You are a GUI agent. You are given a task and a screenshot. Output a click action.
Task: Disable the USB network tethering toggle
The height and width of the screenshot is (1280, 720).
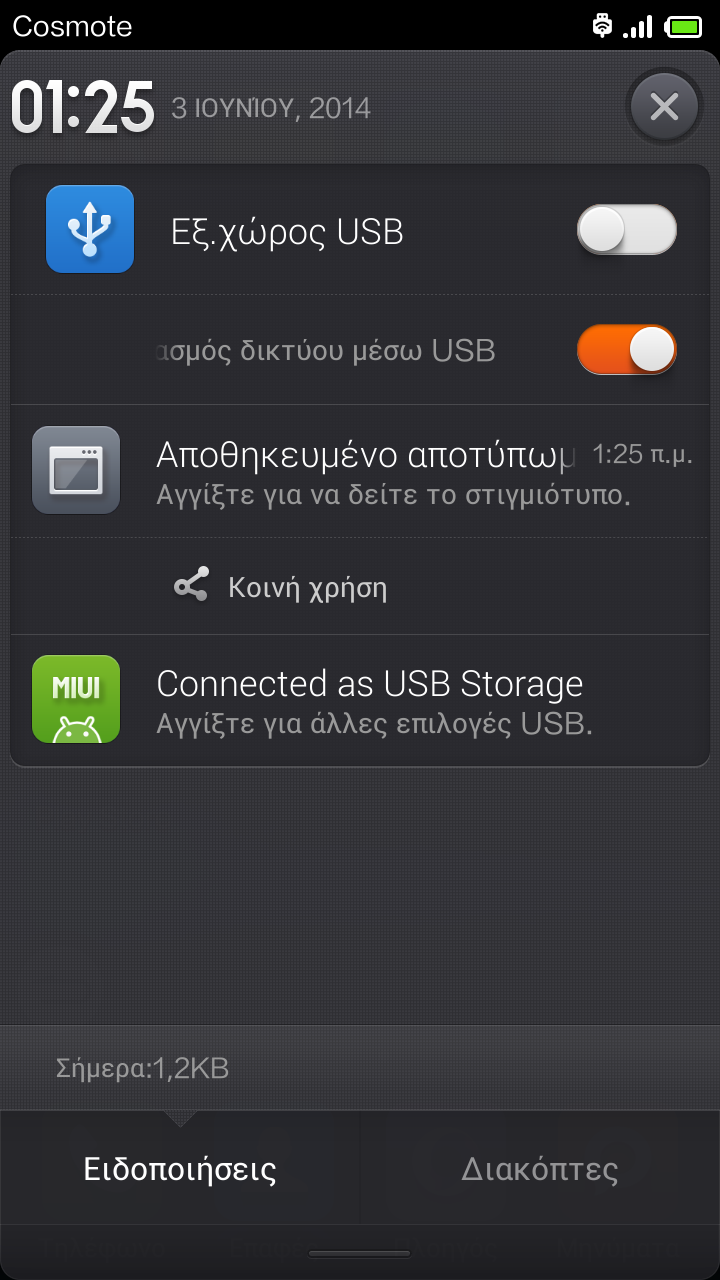coord(627,350)
